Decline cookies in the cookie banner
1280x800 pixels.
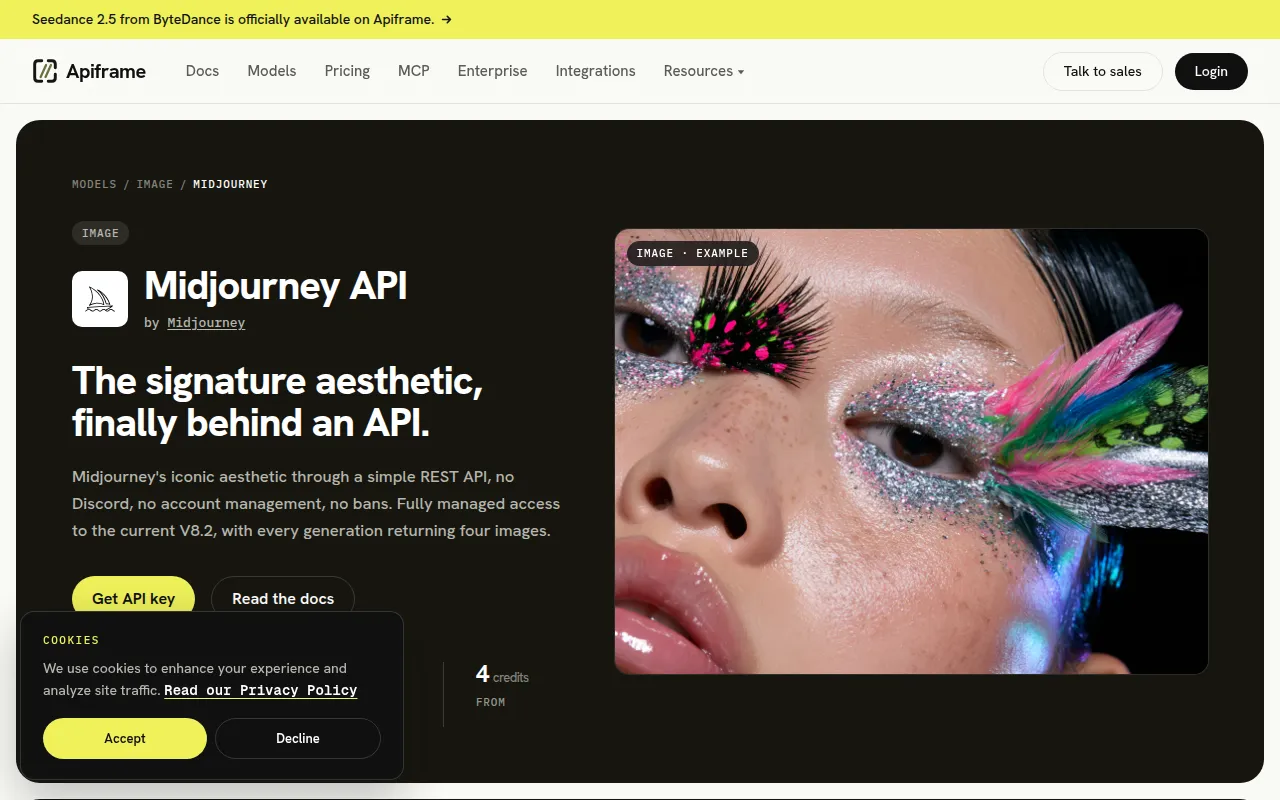(x=298, y=738)
